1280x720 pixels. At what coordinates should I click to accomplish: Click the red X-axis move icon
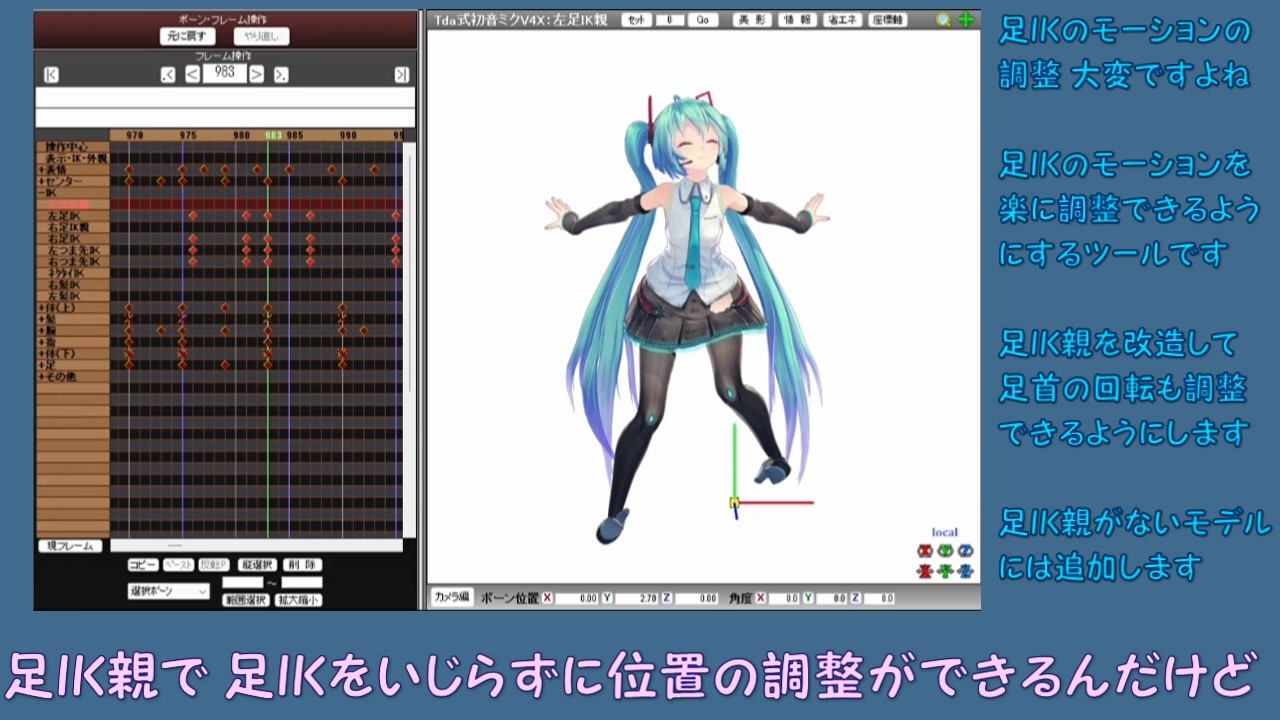click(x=925, y=572)
